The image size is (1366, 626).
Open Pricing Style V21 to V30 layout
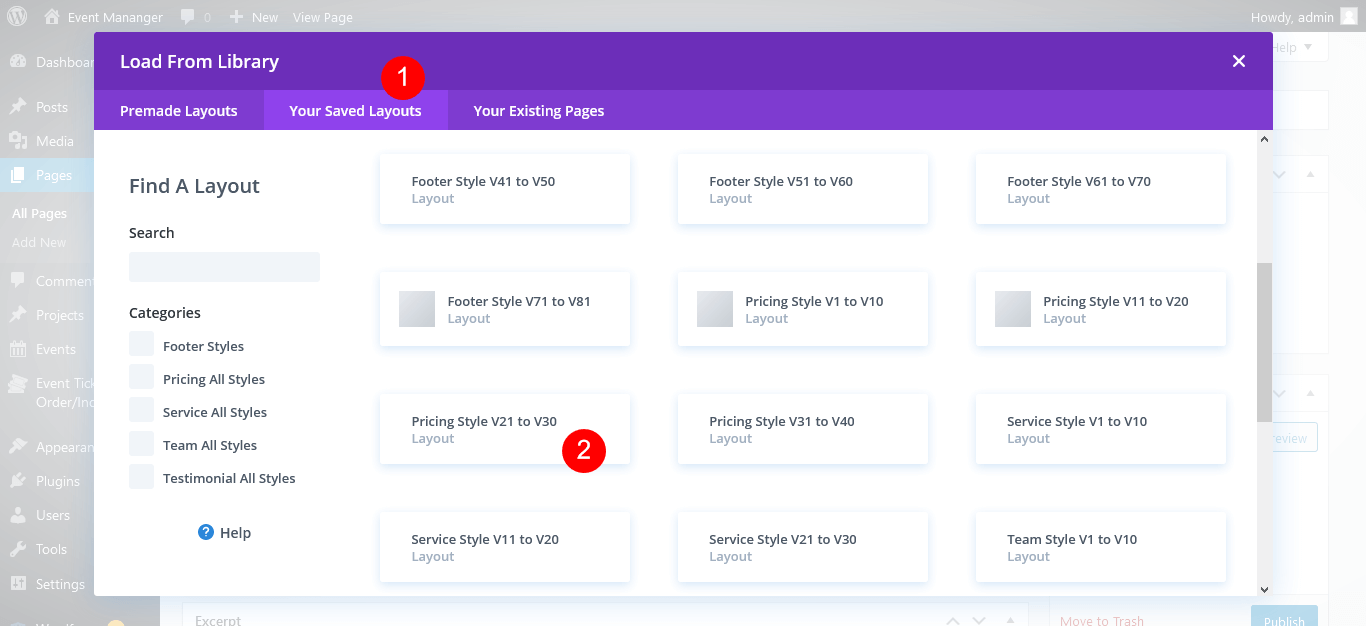click(x=505, y=429)
